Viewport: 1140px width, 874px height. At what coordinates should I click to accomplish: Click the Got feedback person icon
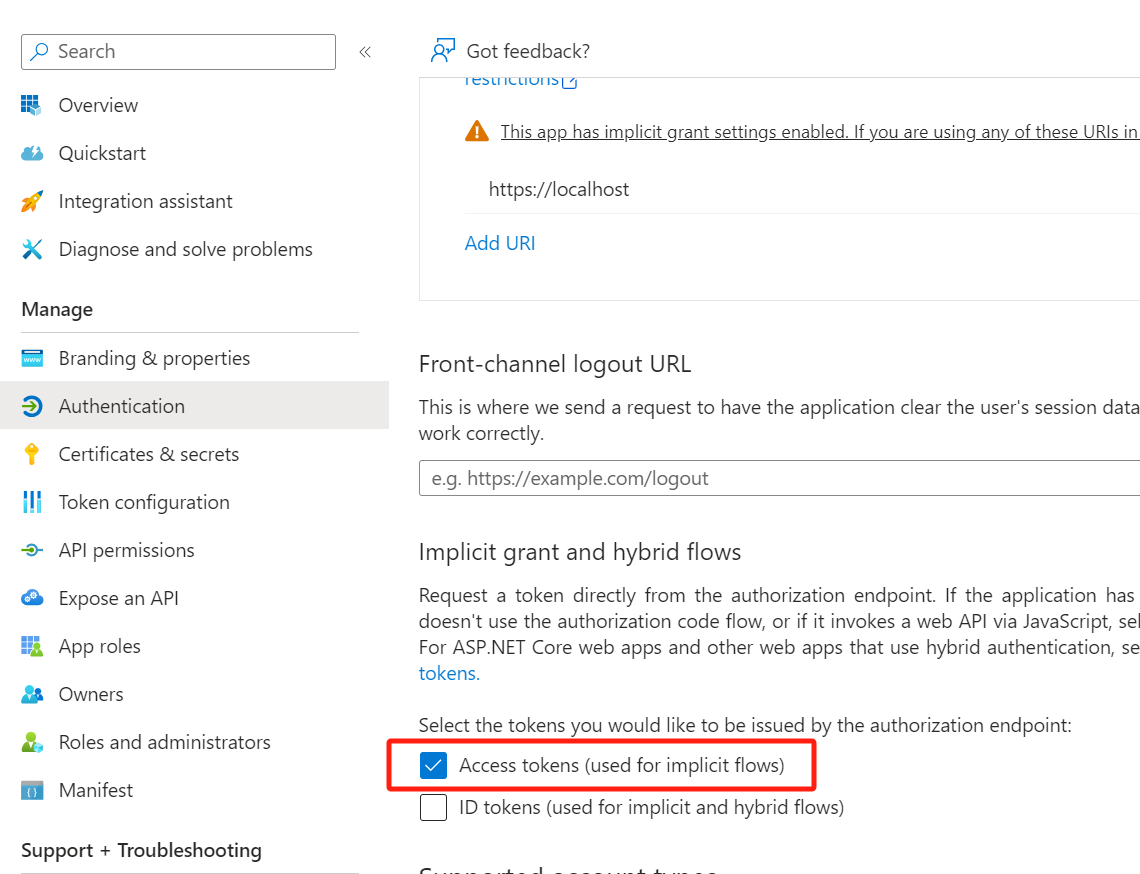[443, 51]
